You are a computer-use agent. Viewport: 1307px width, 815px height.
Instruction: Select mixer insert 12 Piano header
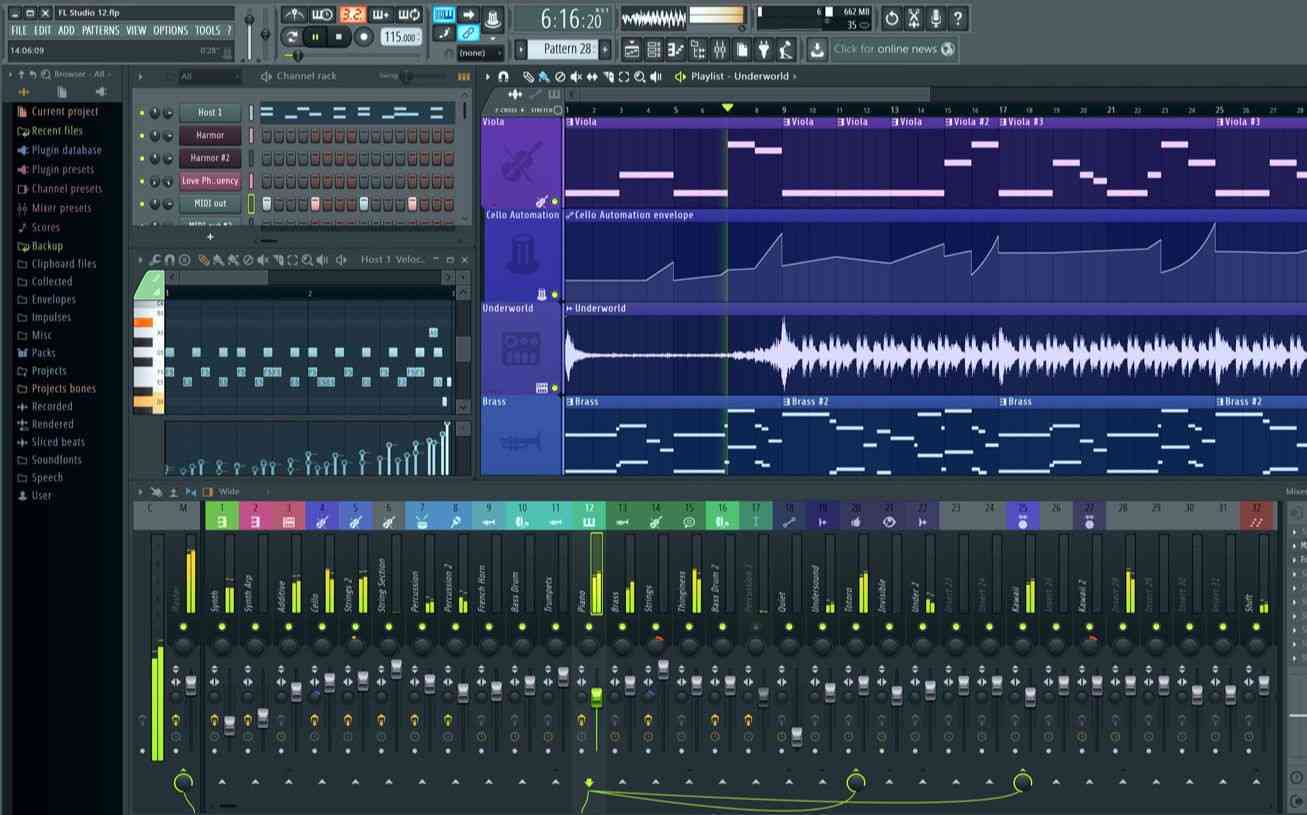[x=589, y=515]
